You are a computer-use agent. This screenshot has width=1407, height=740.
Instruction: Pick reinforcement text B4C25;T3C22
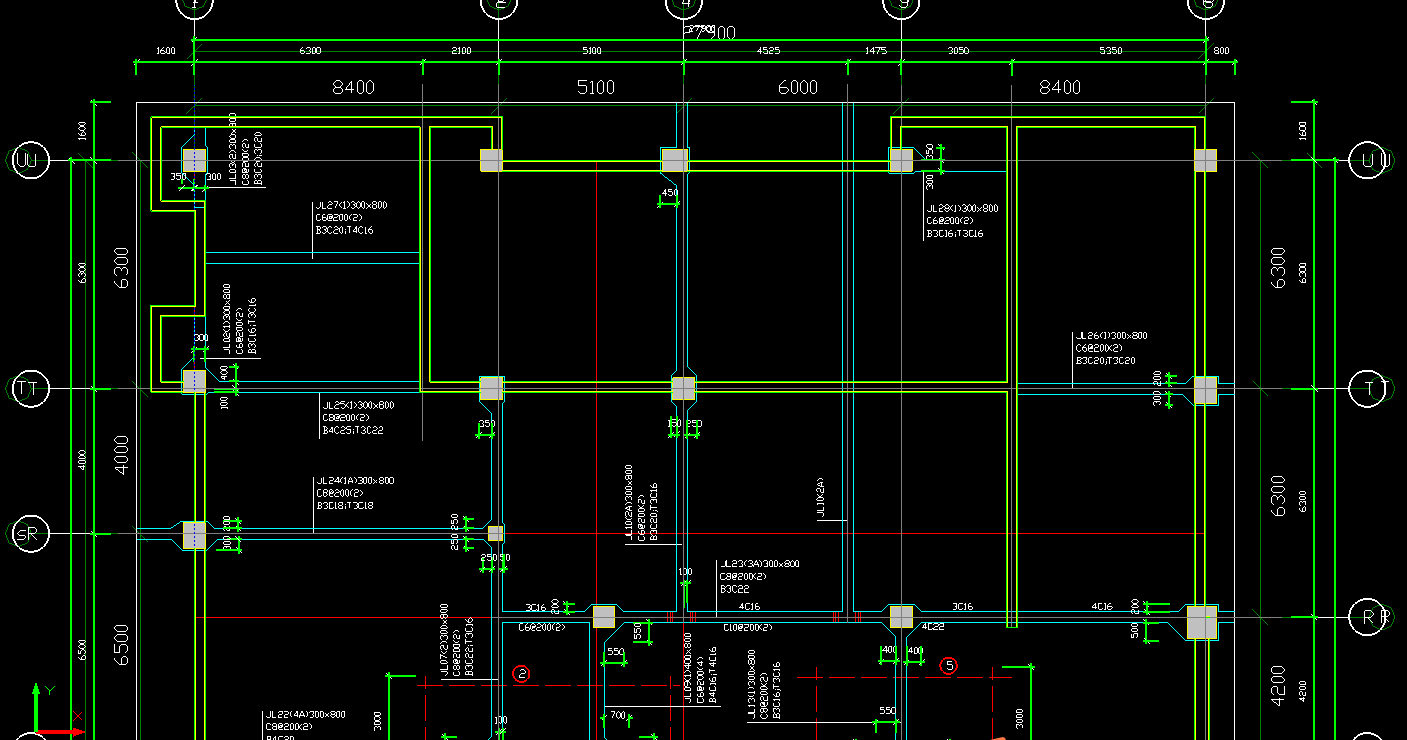[x=352, y=431]
